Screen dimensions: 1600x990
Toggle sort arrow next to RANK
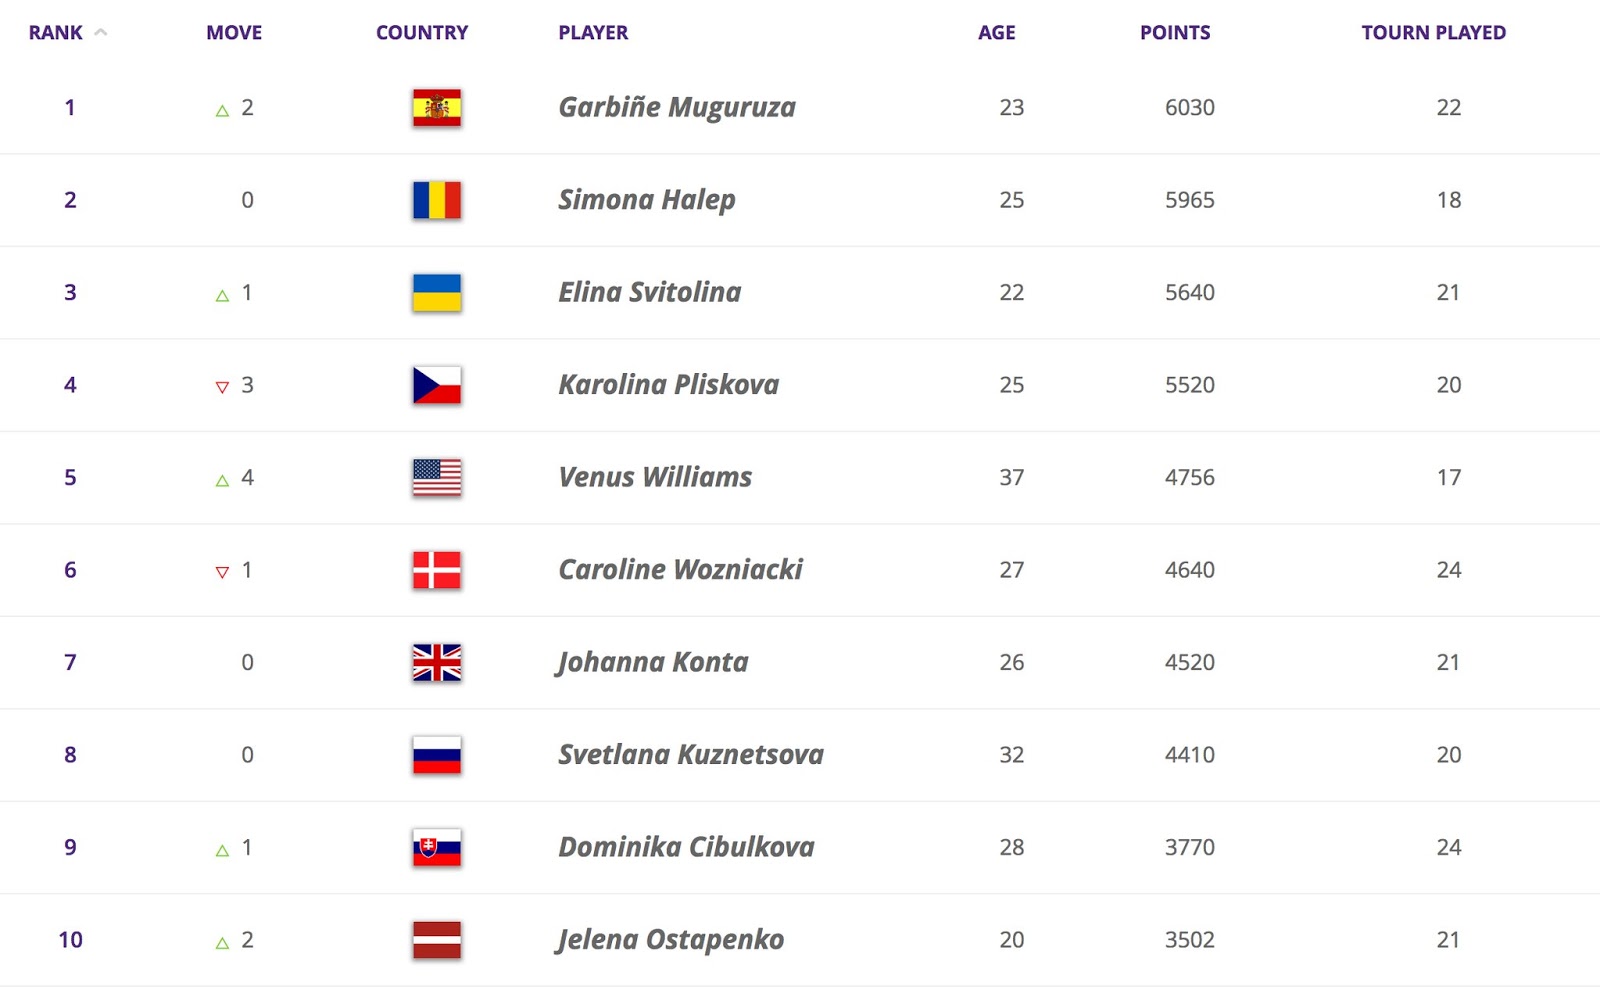pyautogui.click(x=100, y=33)
